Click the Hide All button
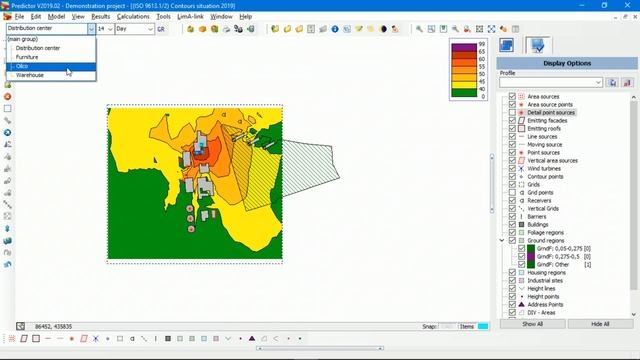This screenshot has height=360, width=640. point(600,324)
